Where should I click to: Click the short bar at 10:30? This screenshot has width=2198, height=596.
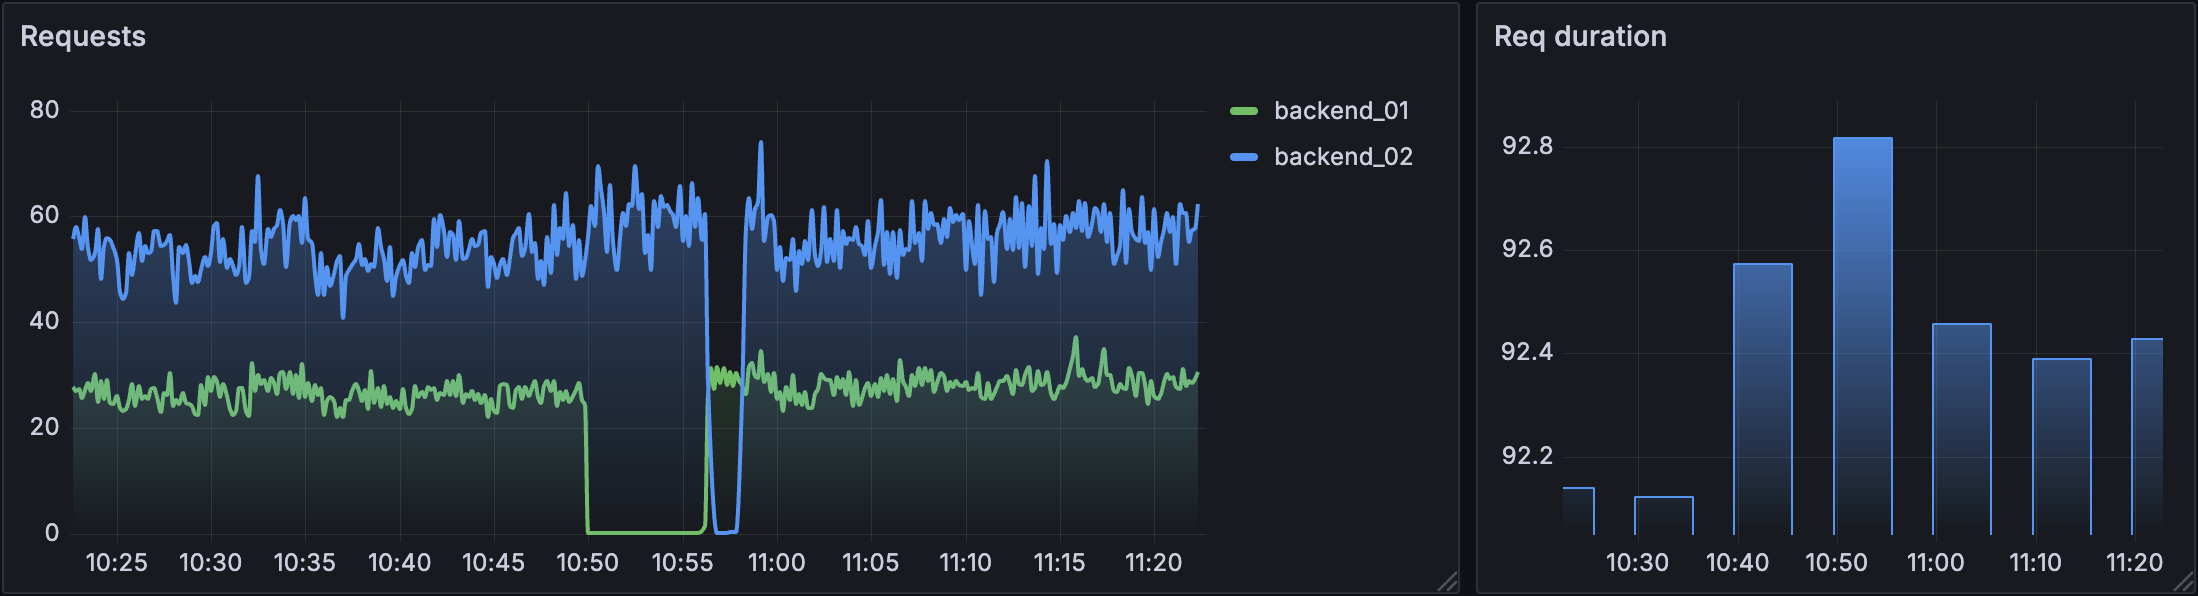[1663, 514]
